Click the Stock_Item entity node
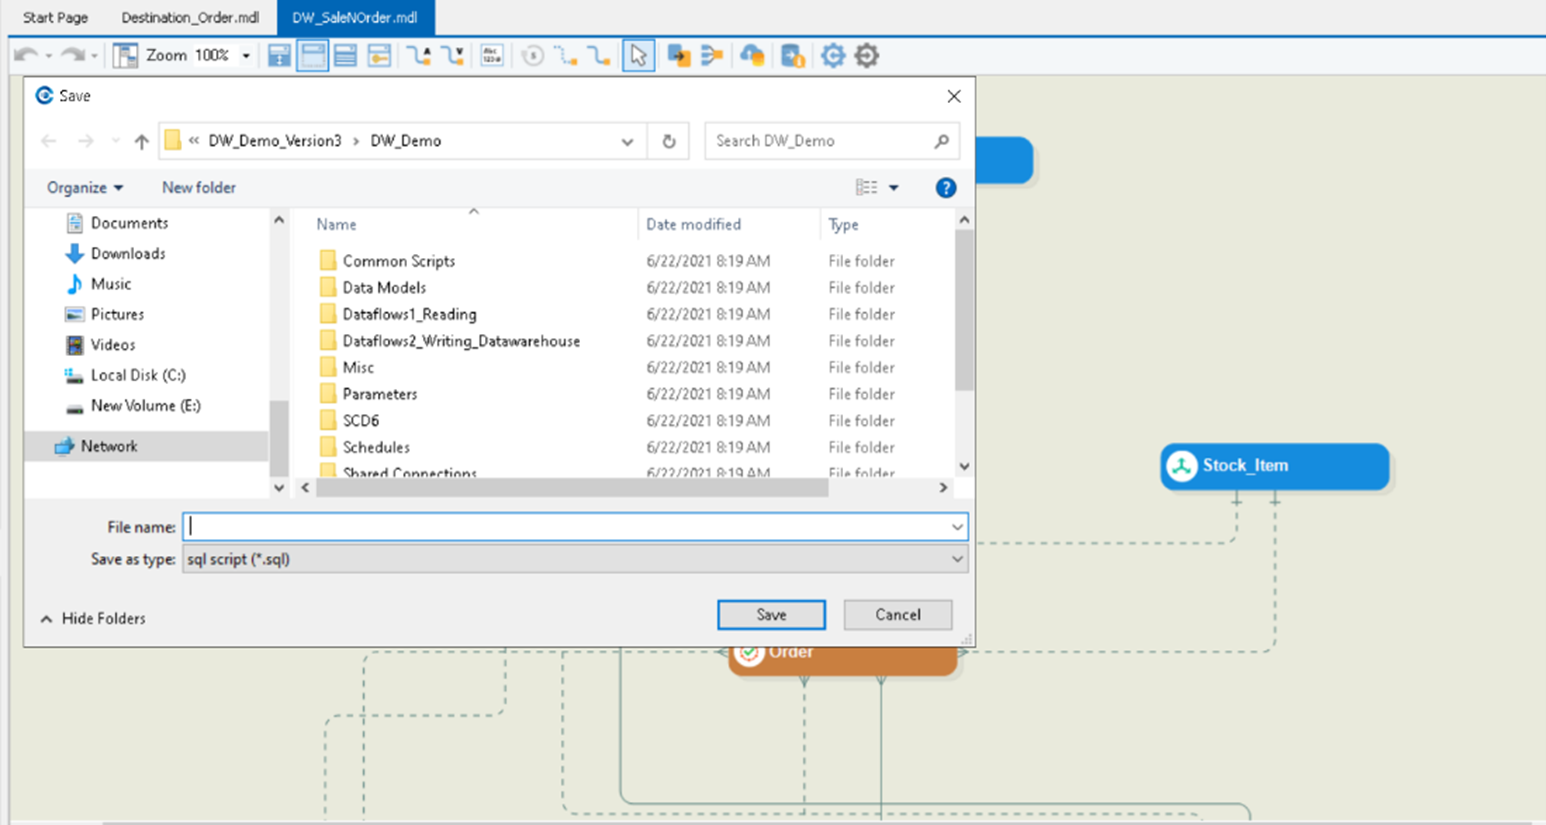 pos(1274,466)
